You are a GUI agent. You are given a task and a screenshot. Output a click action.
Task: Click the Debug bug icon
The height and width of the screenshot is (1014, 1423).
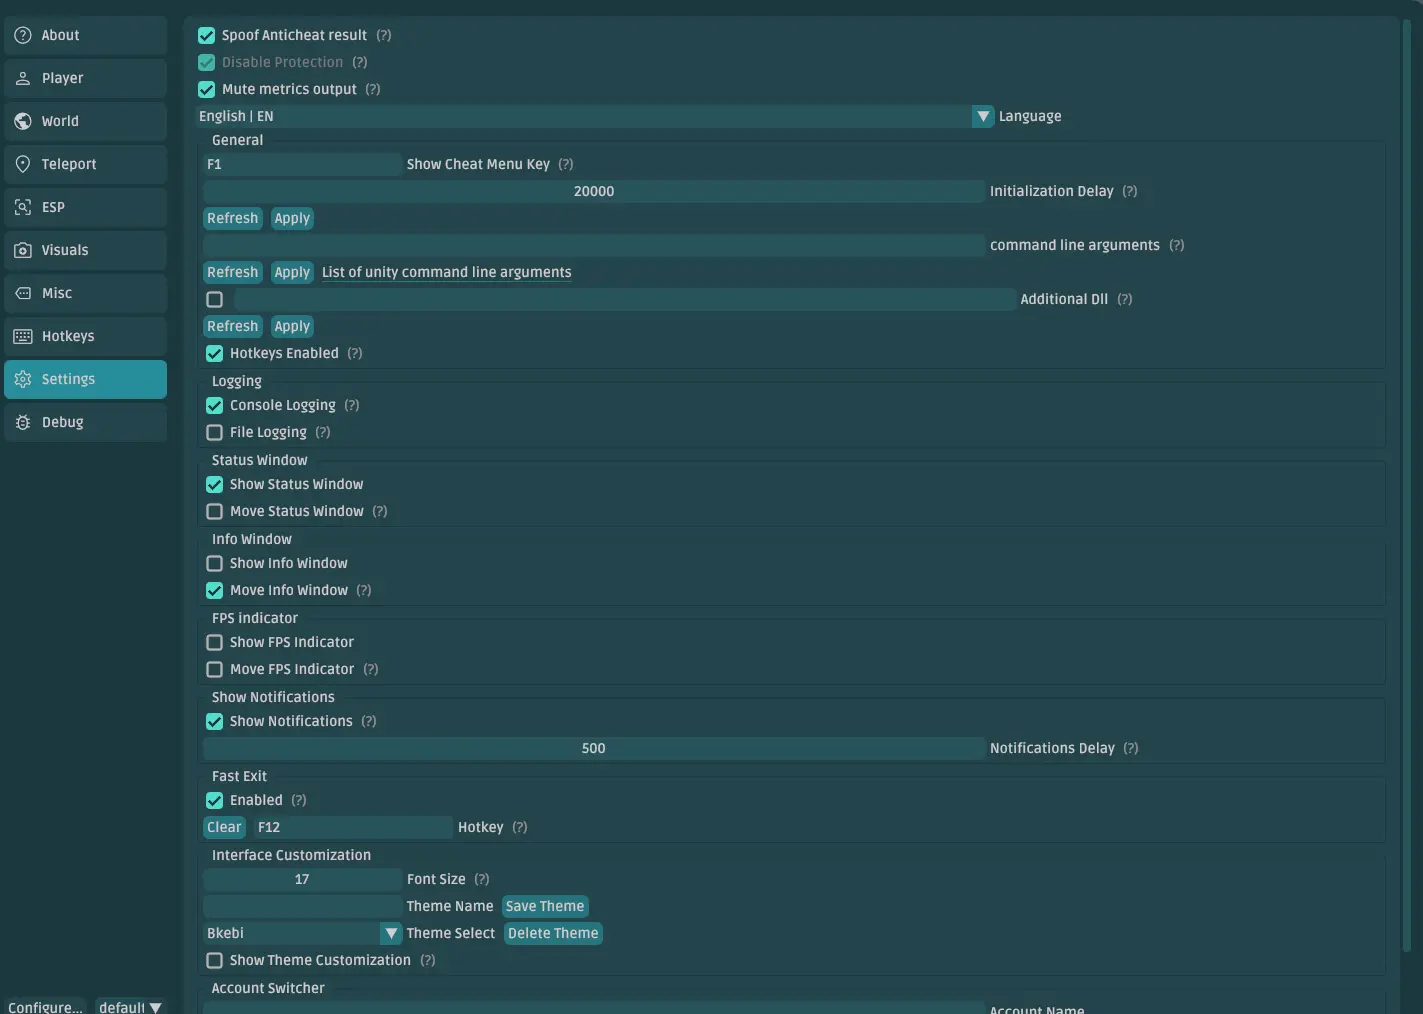pyautogui.click(x=23, y=422)
